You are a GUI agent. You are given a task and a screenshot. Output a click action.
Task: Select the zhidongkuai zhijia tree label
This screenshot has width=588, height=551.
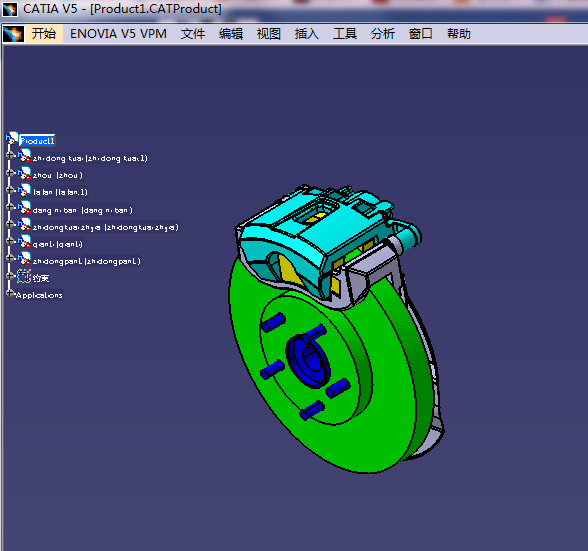pyautogui.click(x=106, y=227)
